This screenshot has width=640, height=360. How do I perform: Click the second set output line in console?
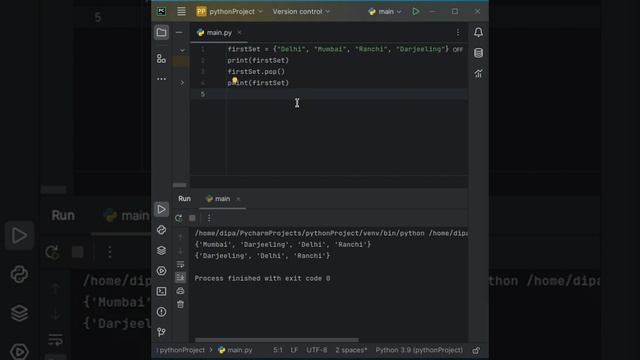[262, 256]
